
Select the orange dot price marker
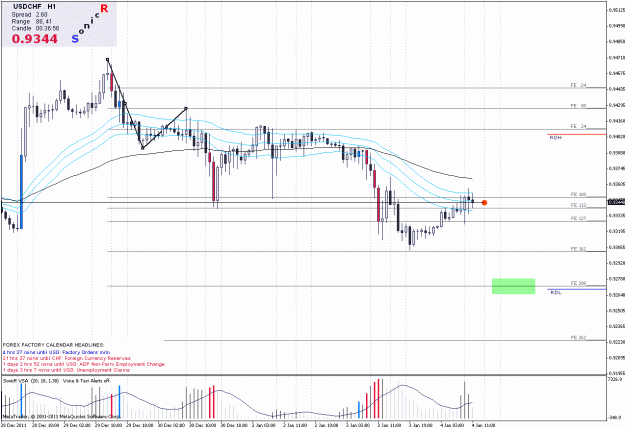coord(484,203)
